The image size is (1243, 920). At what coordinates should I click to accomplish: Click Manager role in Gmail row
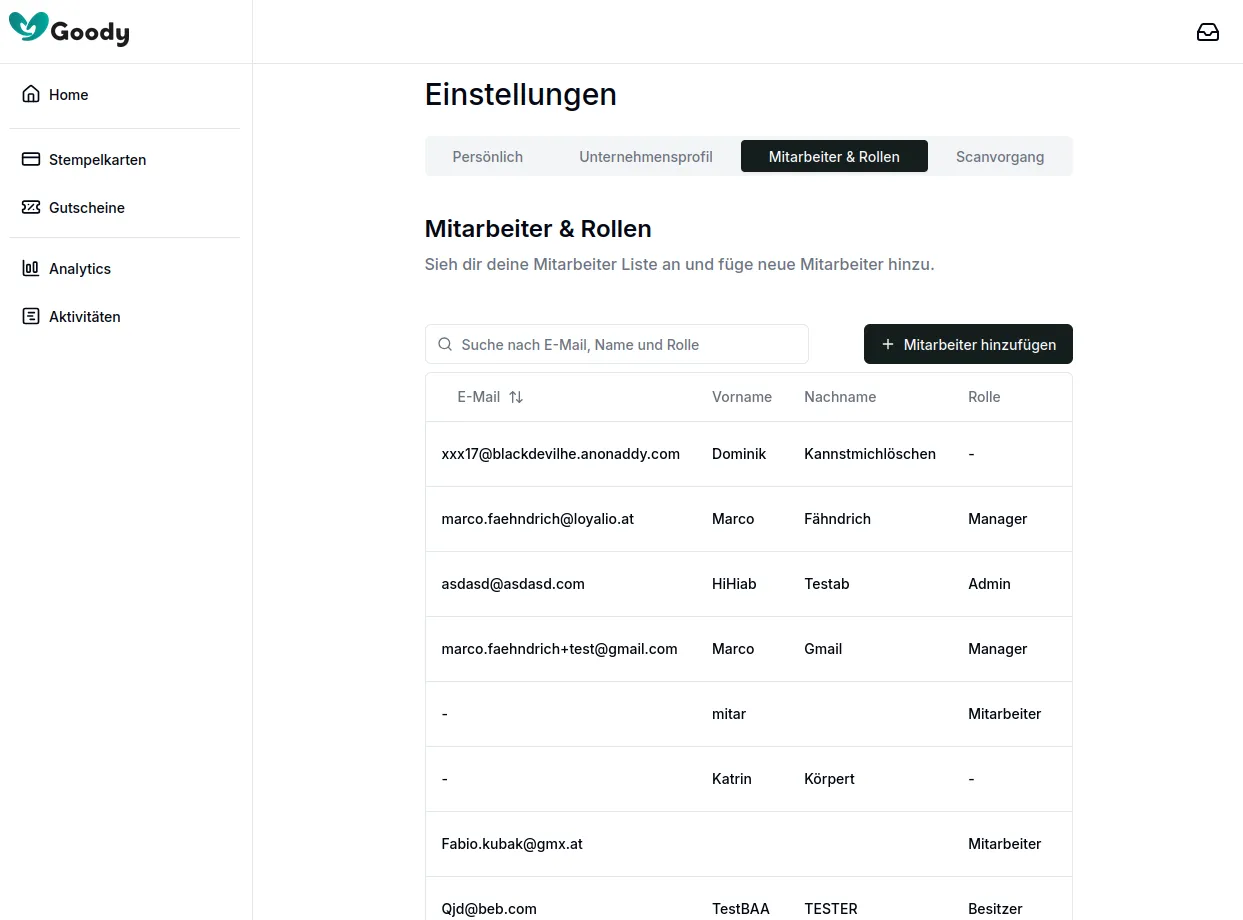998,649
